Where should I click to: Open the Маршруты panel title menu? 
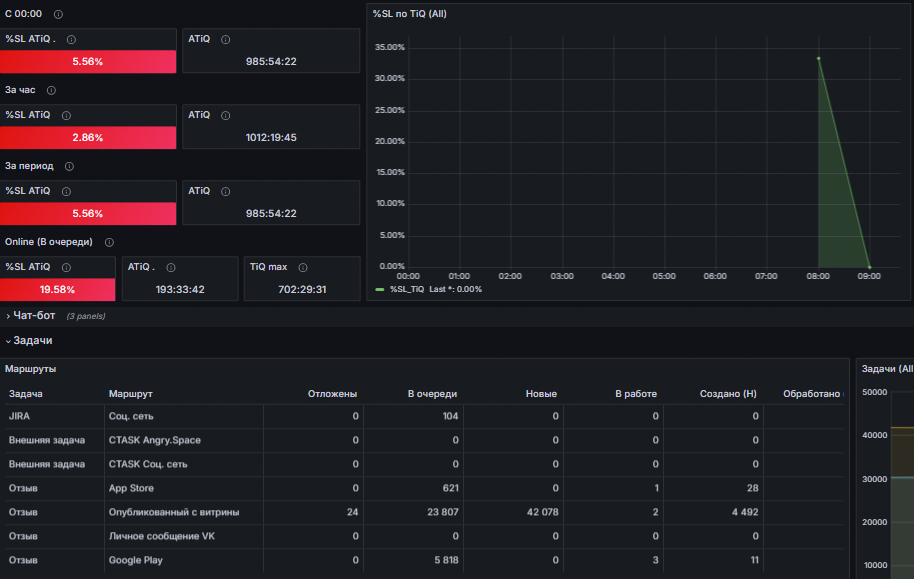pyautogui.click(x=30, y=369)
